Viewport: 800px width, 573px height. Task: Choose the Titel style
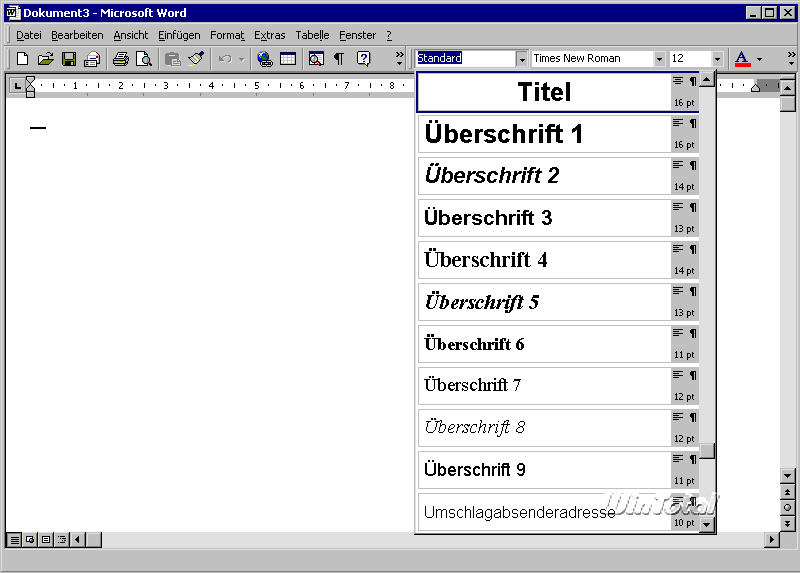click(558, 92)
